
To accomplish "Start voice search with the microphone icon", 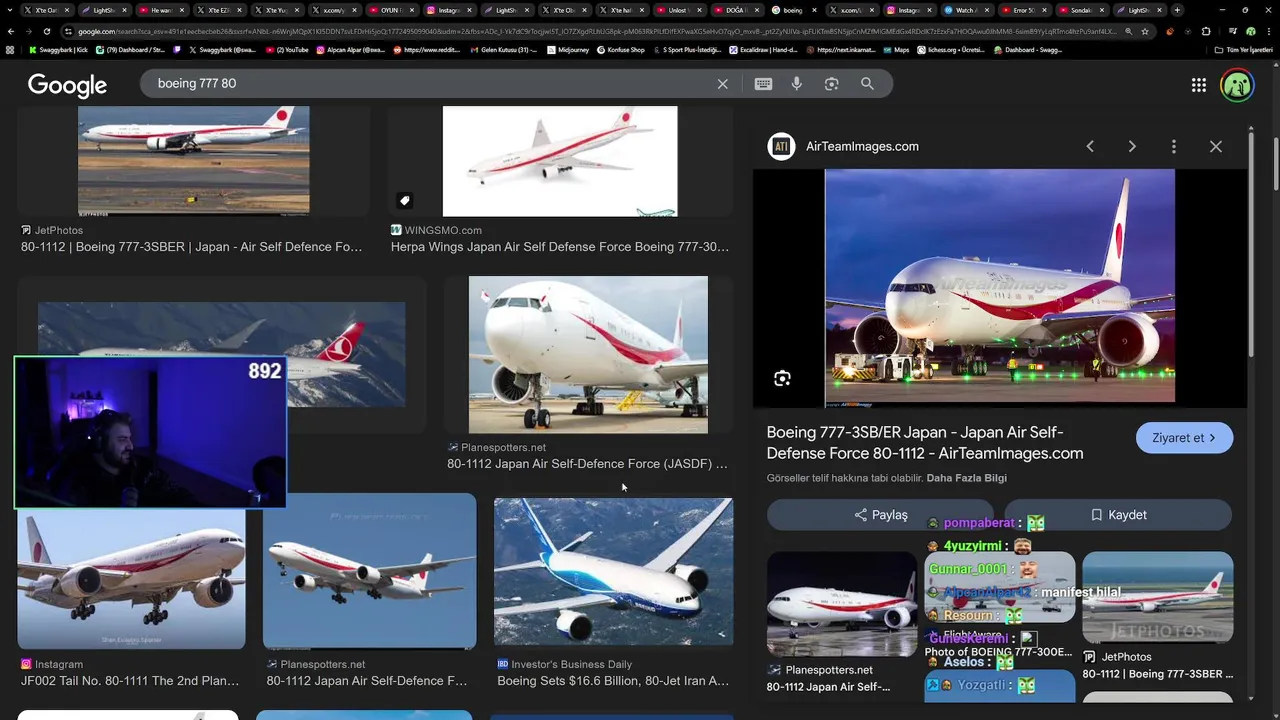I will click(x=797, y=84).
